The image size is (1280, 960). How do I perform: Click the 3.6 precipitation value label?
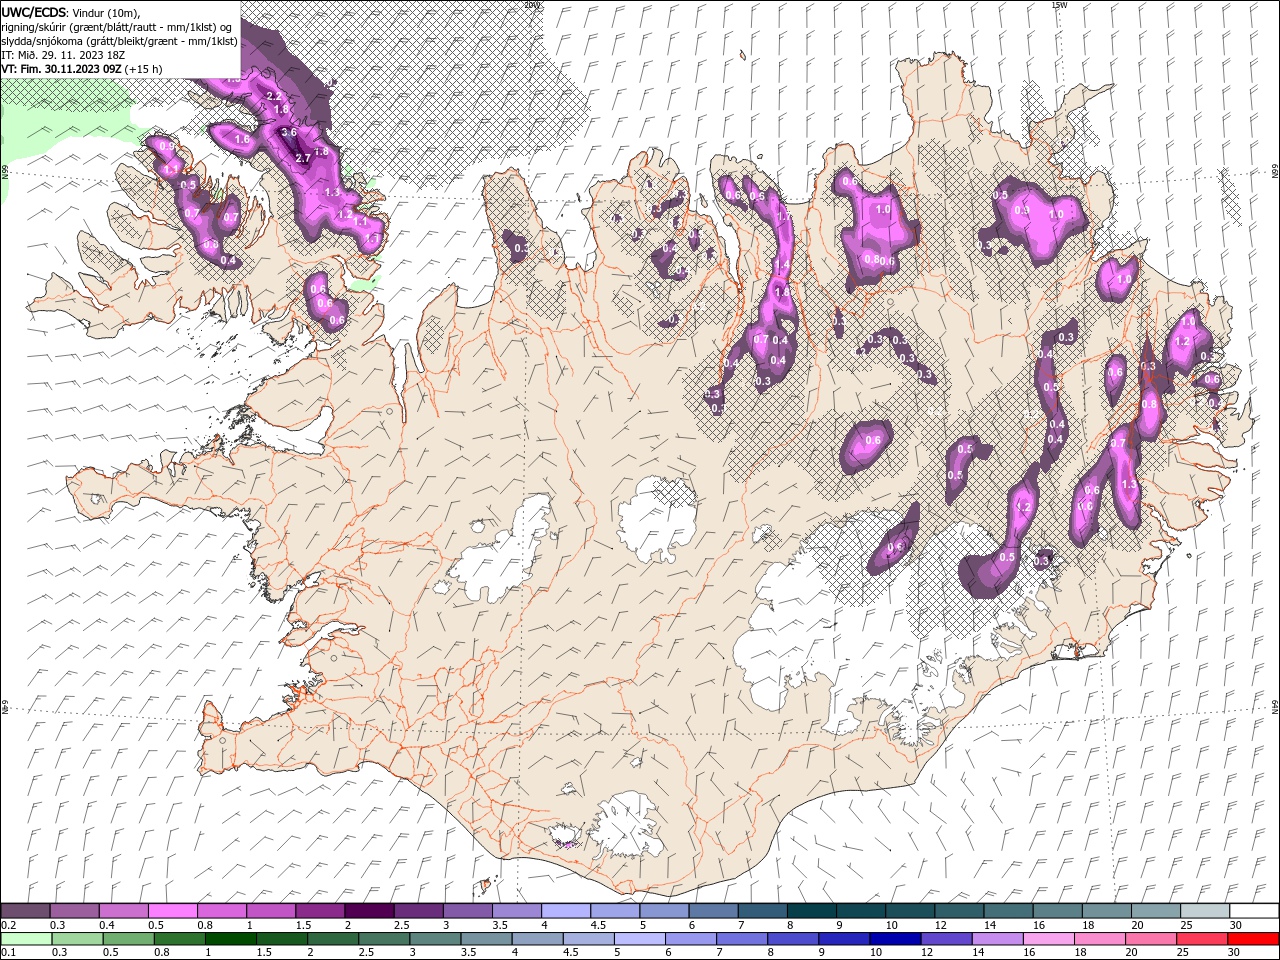click(x=290, y=132)
